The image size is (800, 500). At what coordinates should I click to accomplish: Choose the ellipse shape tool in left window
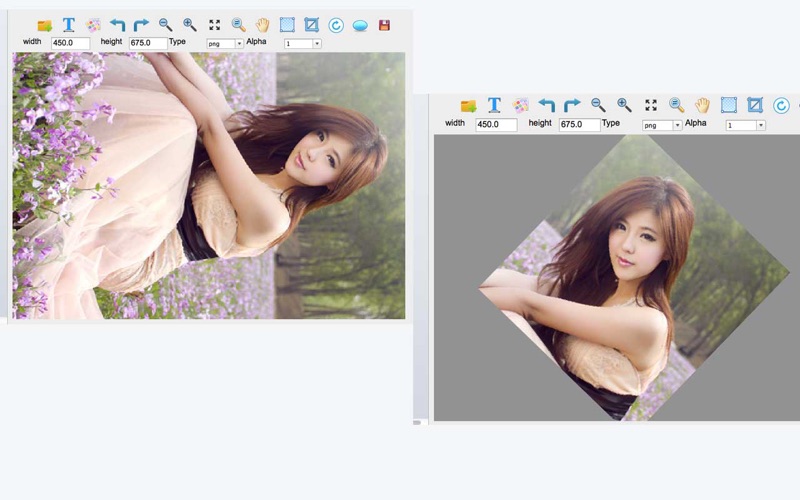(x=360, y=26)
